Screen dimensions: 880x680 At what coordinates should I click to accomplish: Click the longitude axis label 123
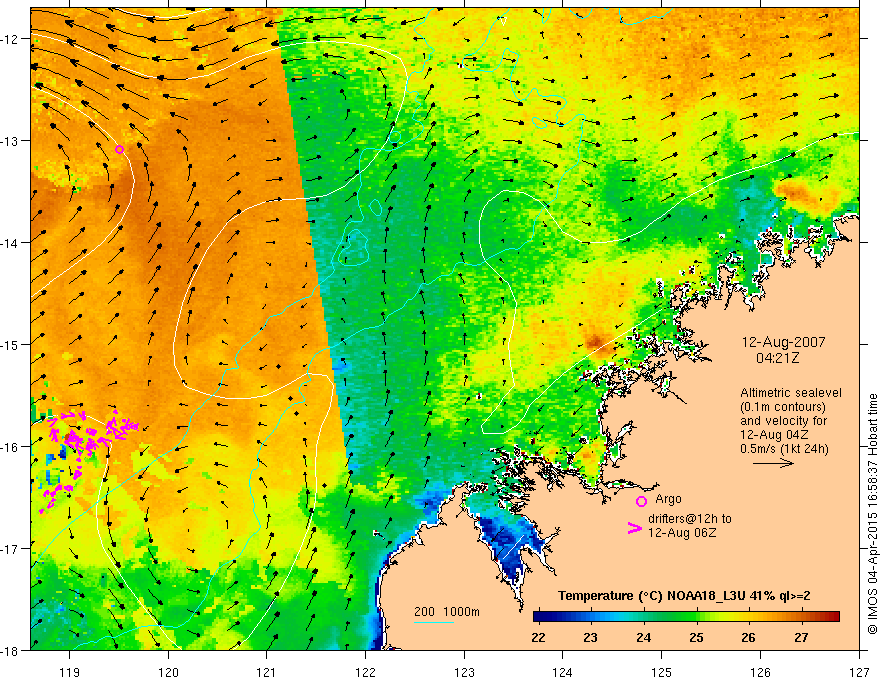pyautogui.click(x=464, y=672)
